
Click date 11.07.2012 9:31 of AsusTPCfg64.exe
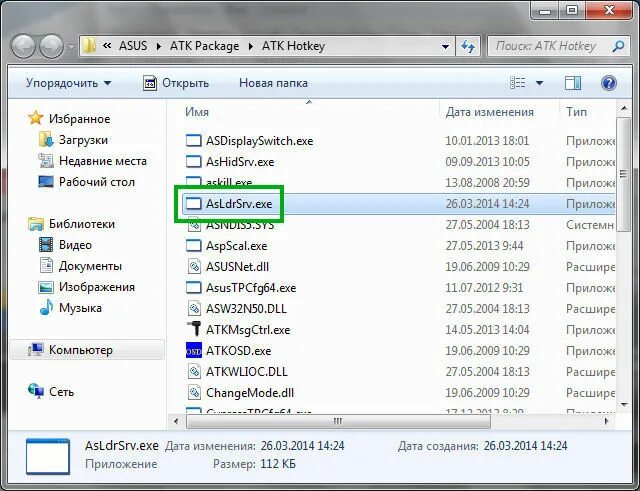coord(484,288)
